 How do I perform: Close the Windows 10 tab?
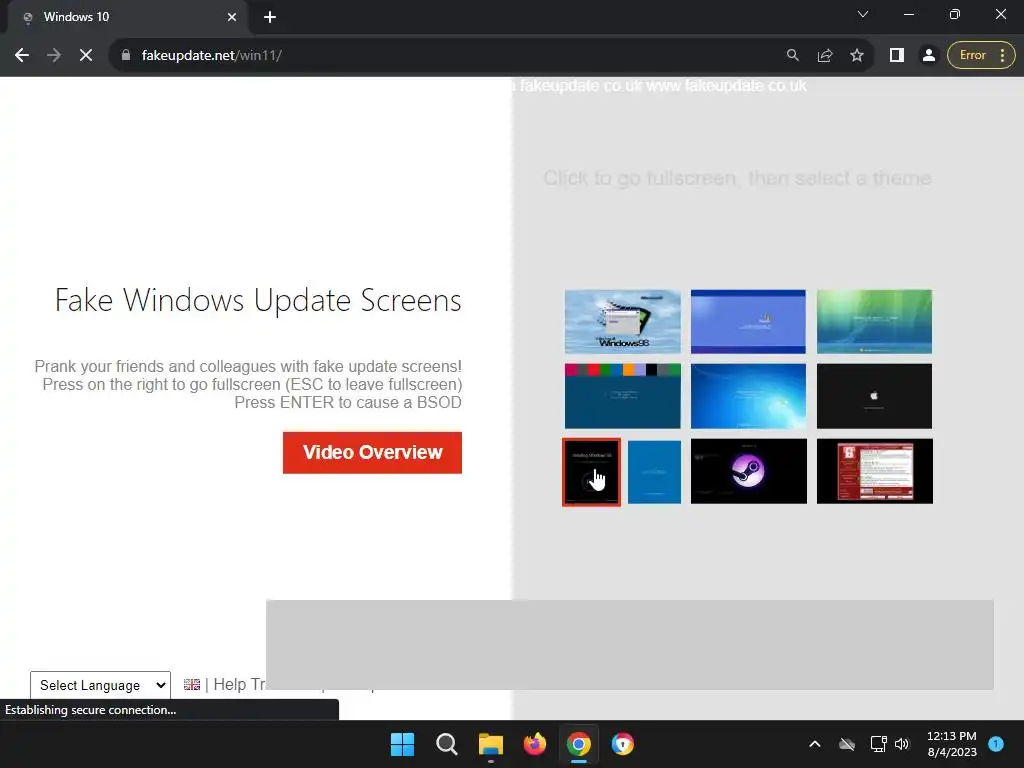(232, 17)
